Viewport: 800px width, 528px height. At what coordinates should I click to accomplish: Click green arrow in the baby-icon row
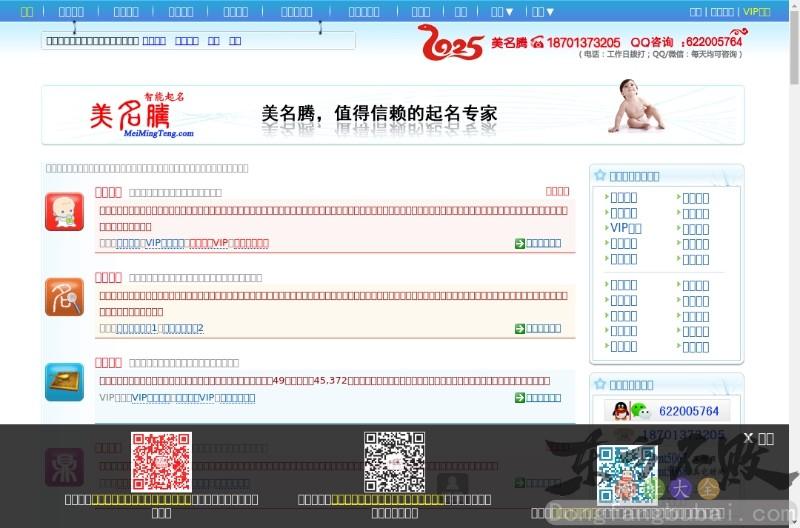pos(520,243)
